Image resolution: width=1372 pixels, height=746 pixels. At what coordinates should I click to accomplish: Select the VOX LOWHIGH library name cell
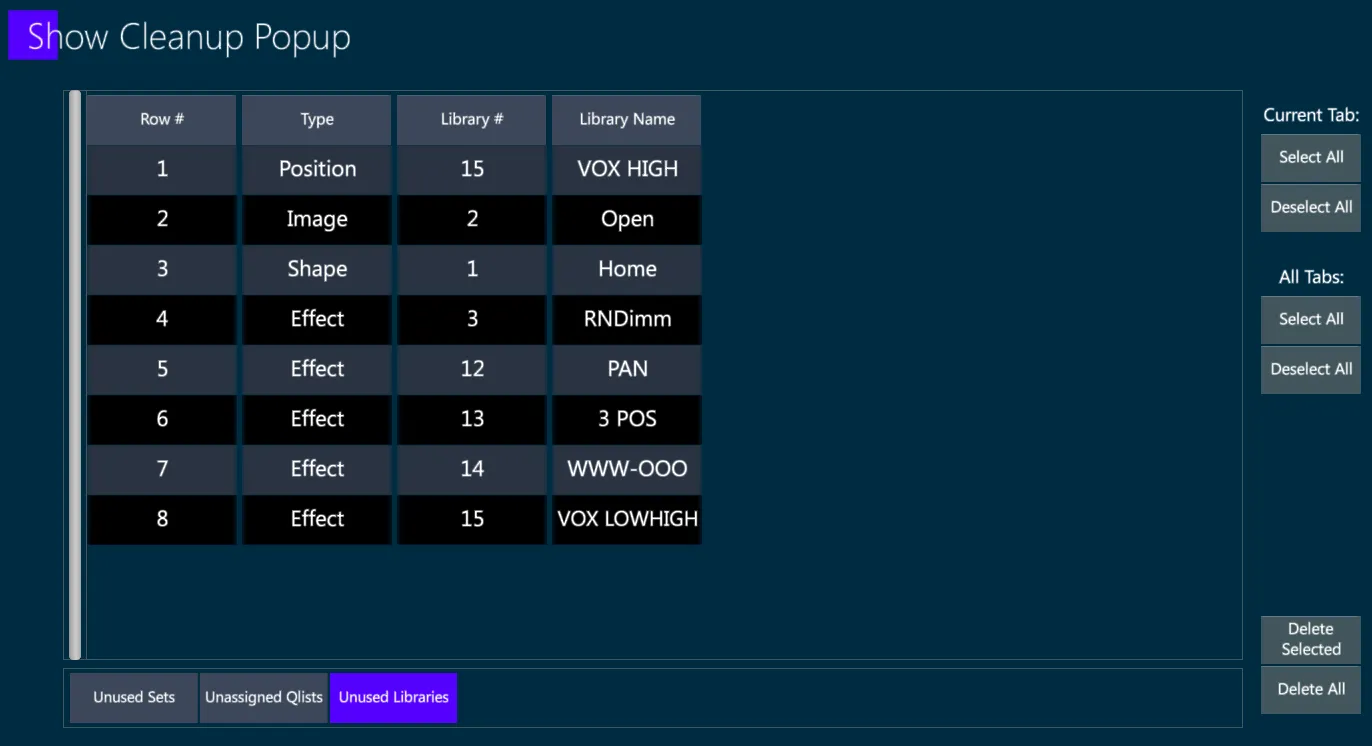pyautogui.click(x=627, y=519)
